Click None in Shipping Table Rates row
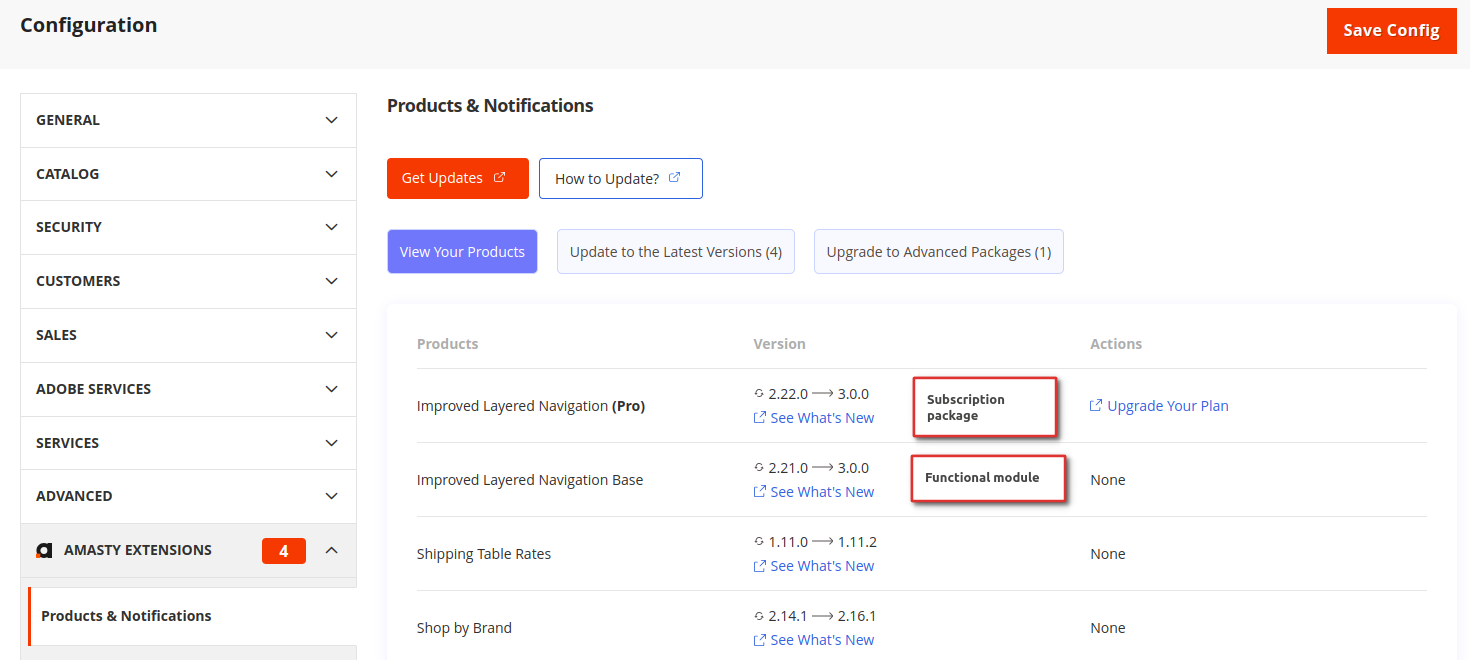The height and width of the screenshot is (660, 1470). coord(1108,554)
